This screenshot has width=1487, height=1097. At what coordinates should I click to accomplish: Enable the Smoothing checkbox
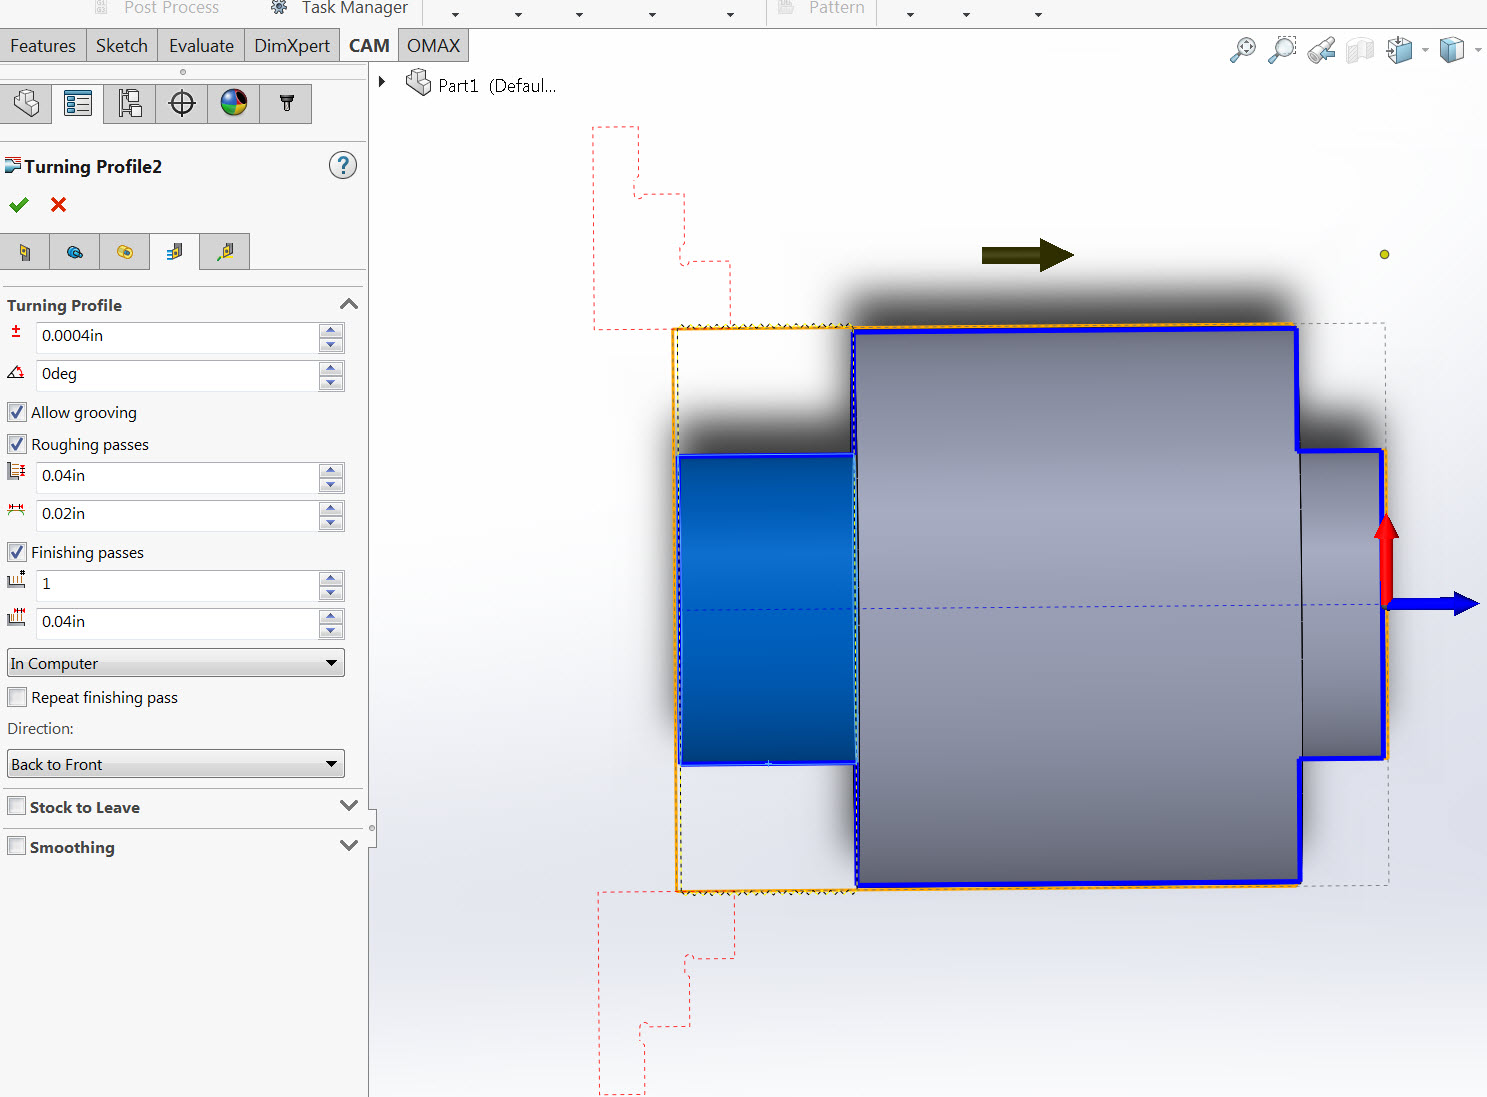(x=17, y=846)
